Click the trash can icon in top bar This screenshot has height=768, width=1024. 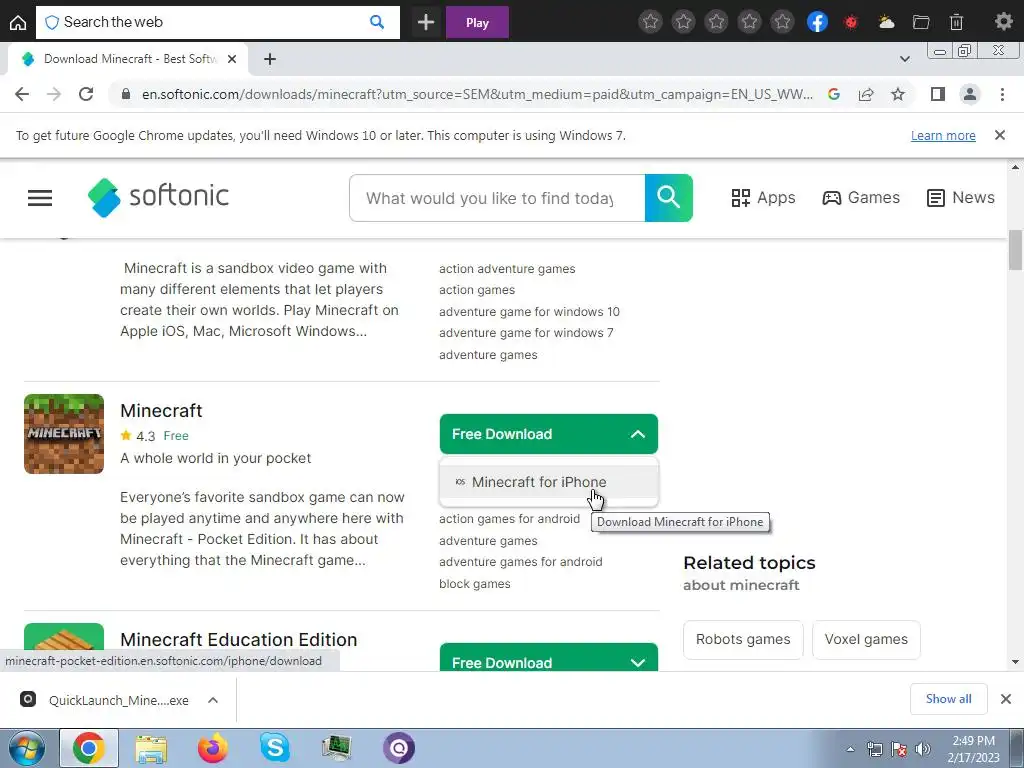click(956, 22)
